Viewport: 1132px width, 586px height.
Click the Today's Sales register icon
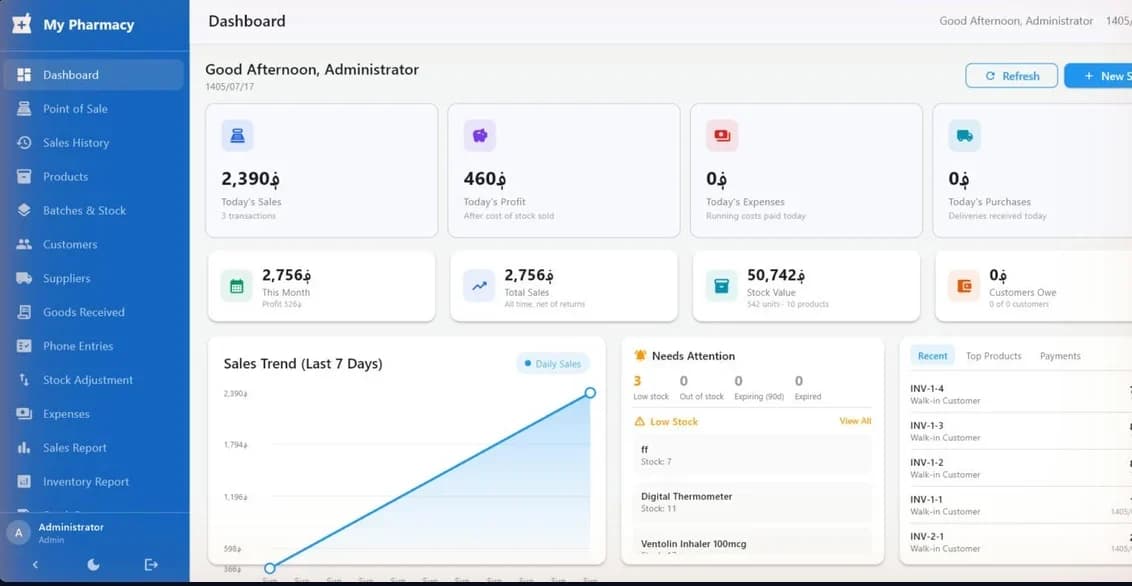coord(238,135)
